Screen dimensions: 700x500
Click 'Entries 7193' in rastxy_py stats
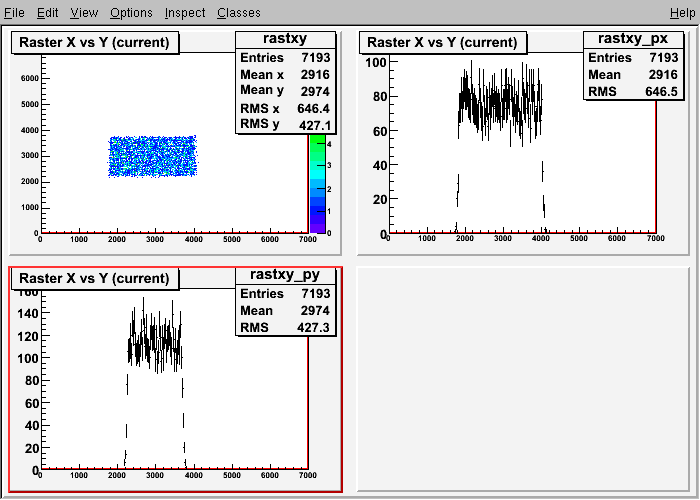coord(285,294)
